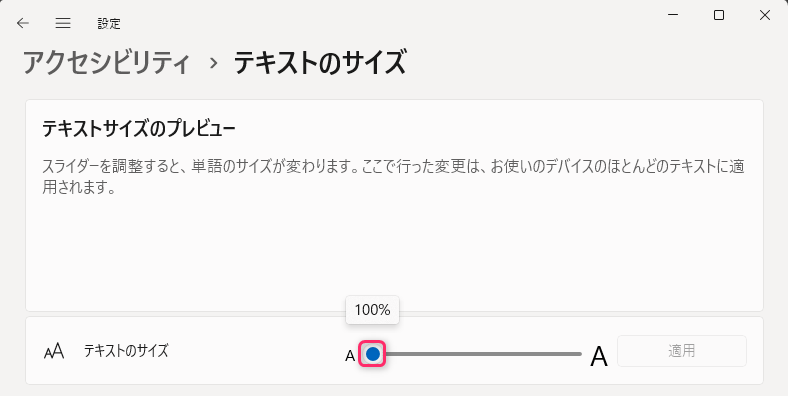This screenshot has height=396, width=788.
Task: Minimize the Settings window
Action: (x=673, y=15)
